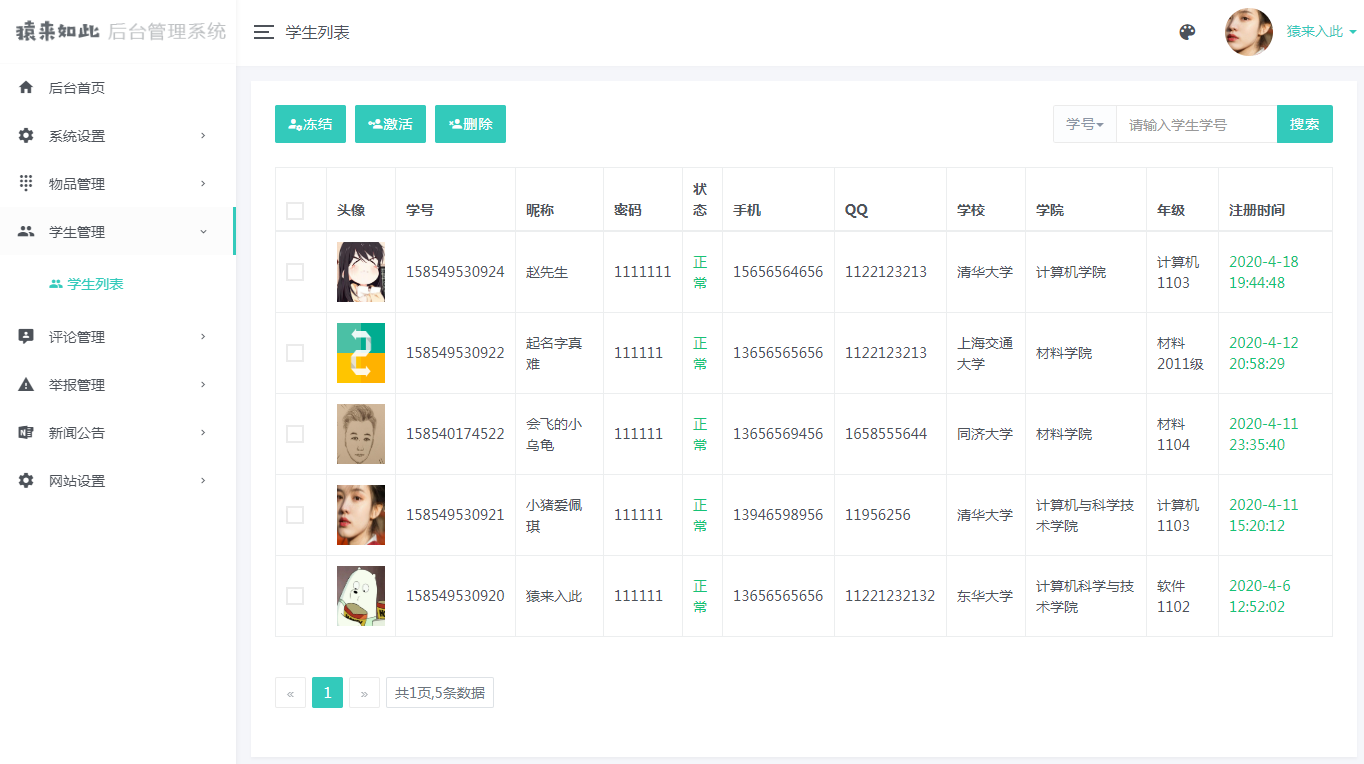This screenshot has height=764, width=1364.
Task: Open avatar of student 小猪爱佩琪
Action: coord(361,515)
